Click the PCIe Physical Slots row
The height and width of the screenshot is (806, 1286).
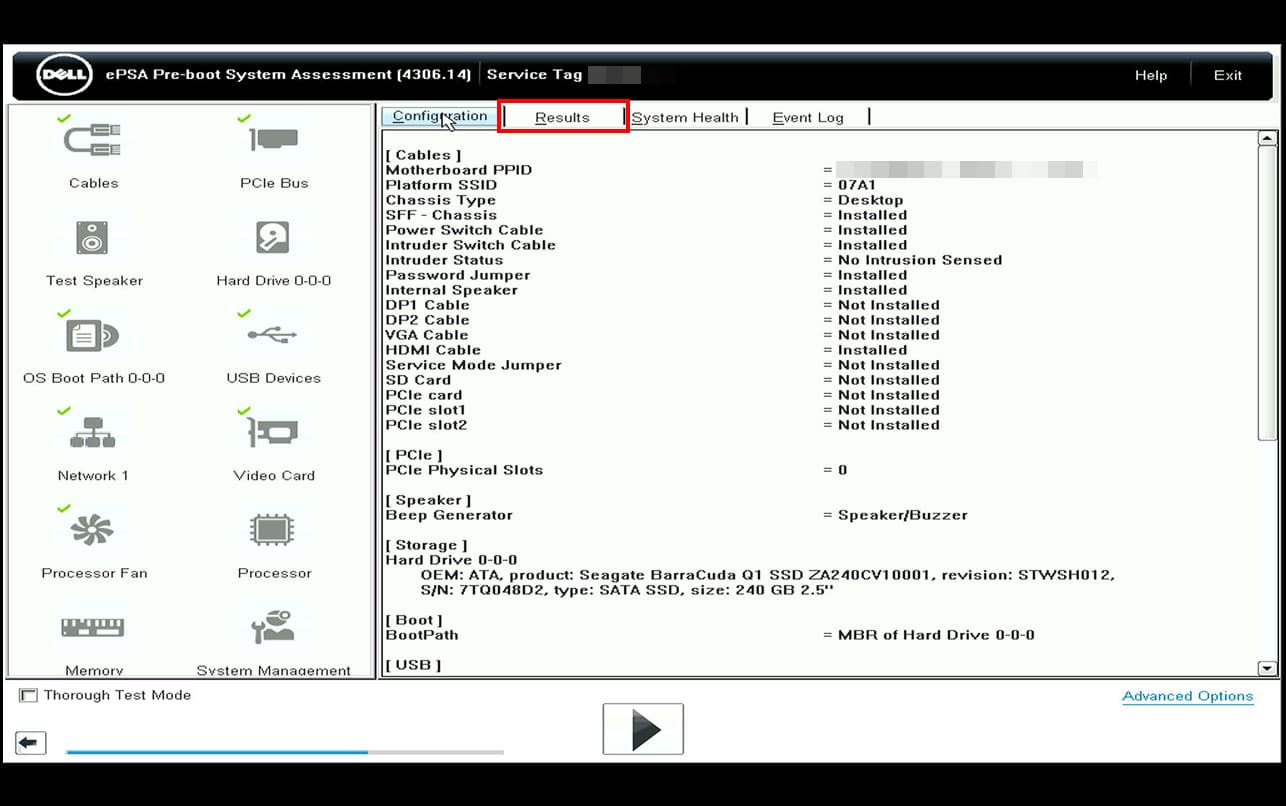tap(616, 470)
